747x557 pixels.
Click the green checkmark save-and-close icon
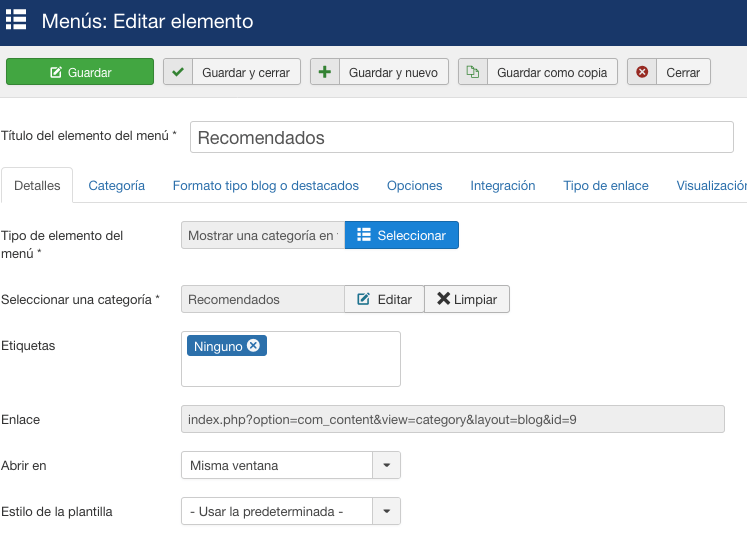(x=178, y=72)
